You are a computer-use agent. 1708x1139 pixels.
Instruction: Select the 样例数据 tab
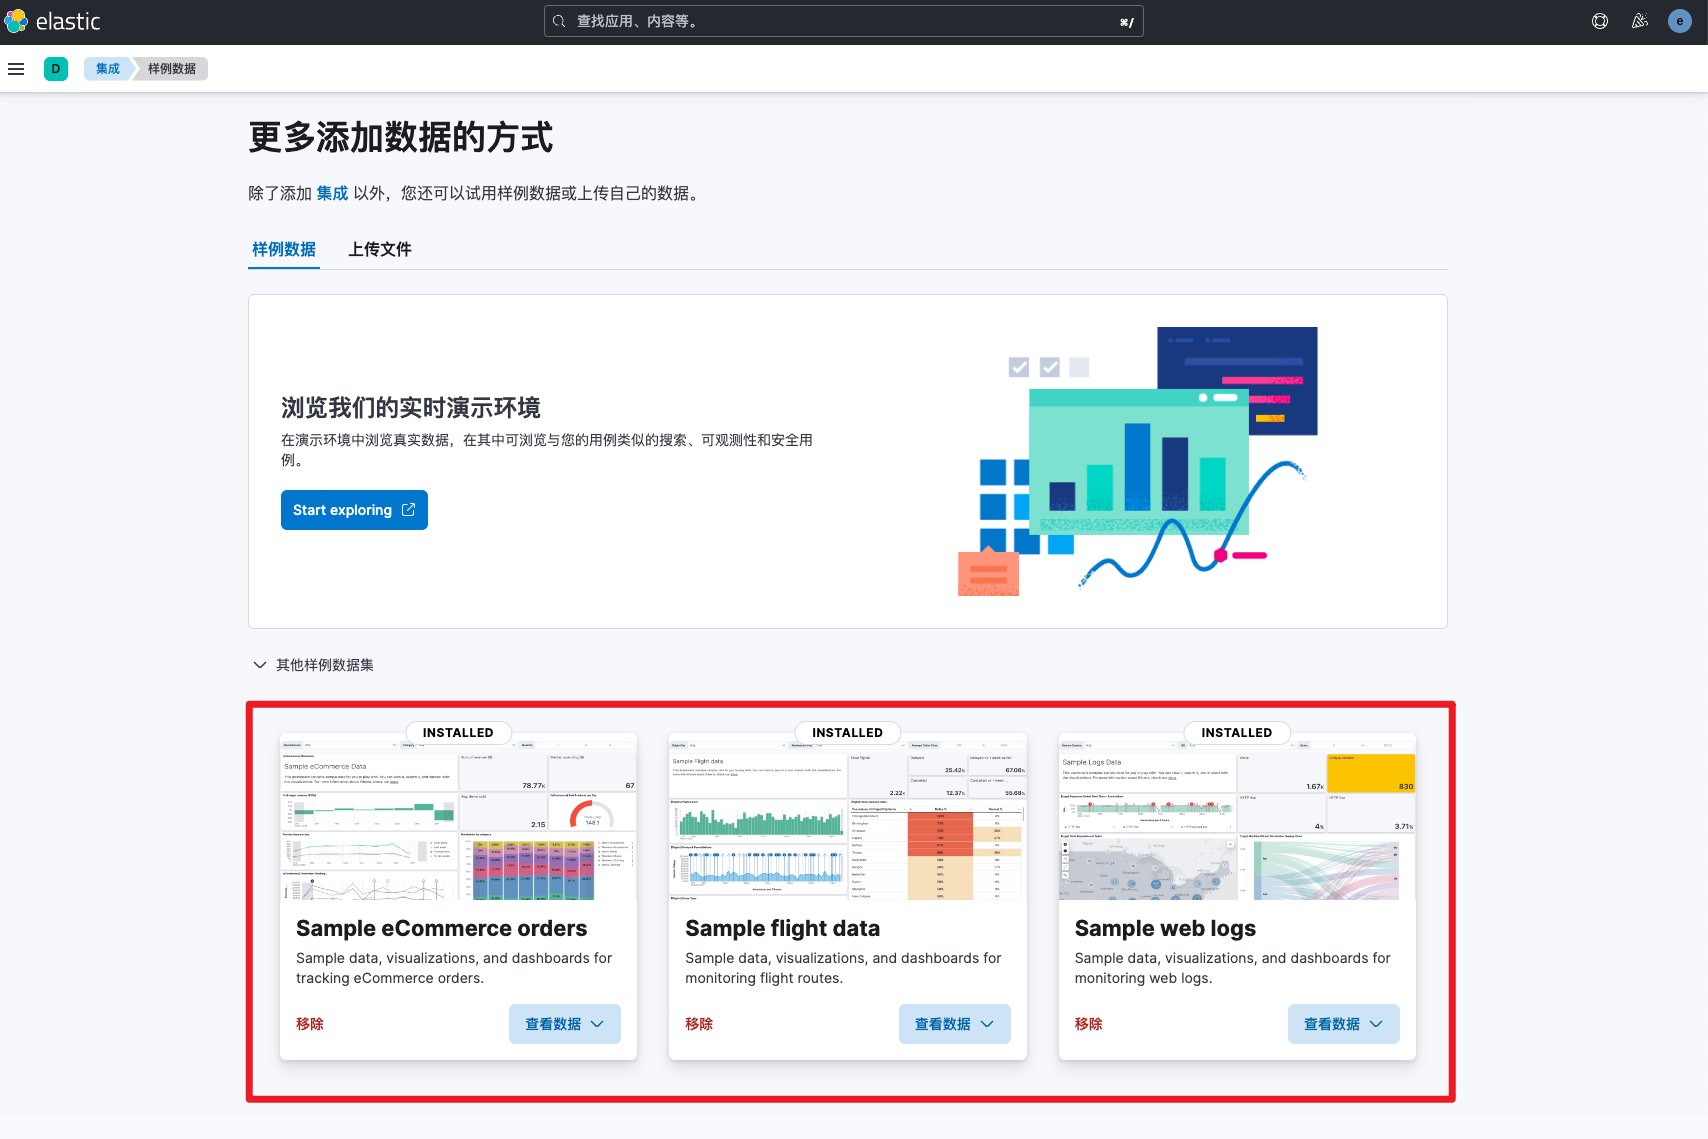tap(284, 249)
